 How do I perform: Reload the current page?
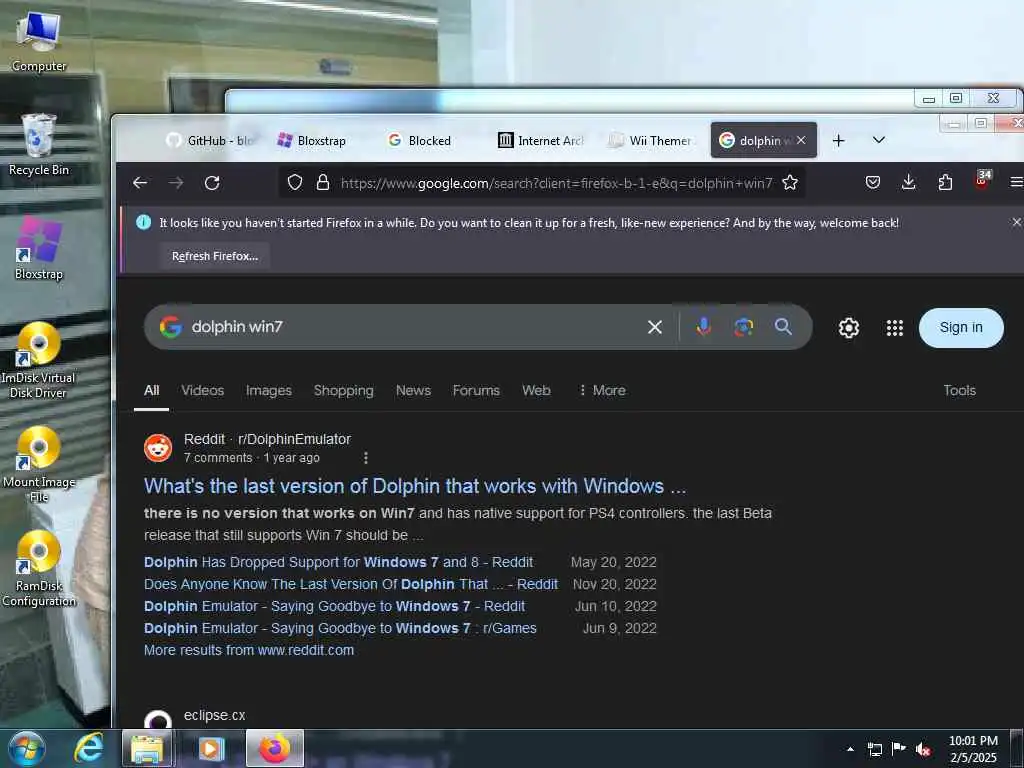pyautogui.click(x=212, y=183)
